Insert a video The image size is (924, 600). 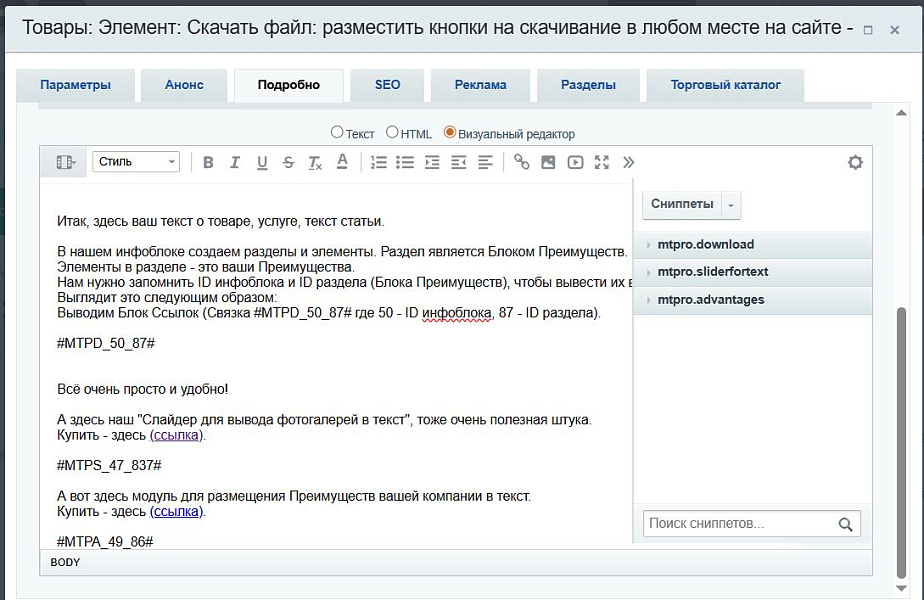[x=575, y=162]
